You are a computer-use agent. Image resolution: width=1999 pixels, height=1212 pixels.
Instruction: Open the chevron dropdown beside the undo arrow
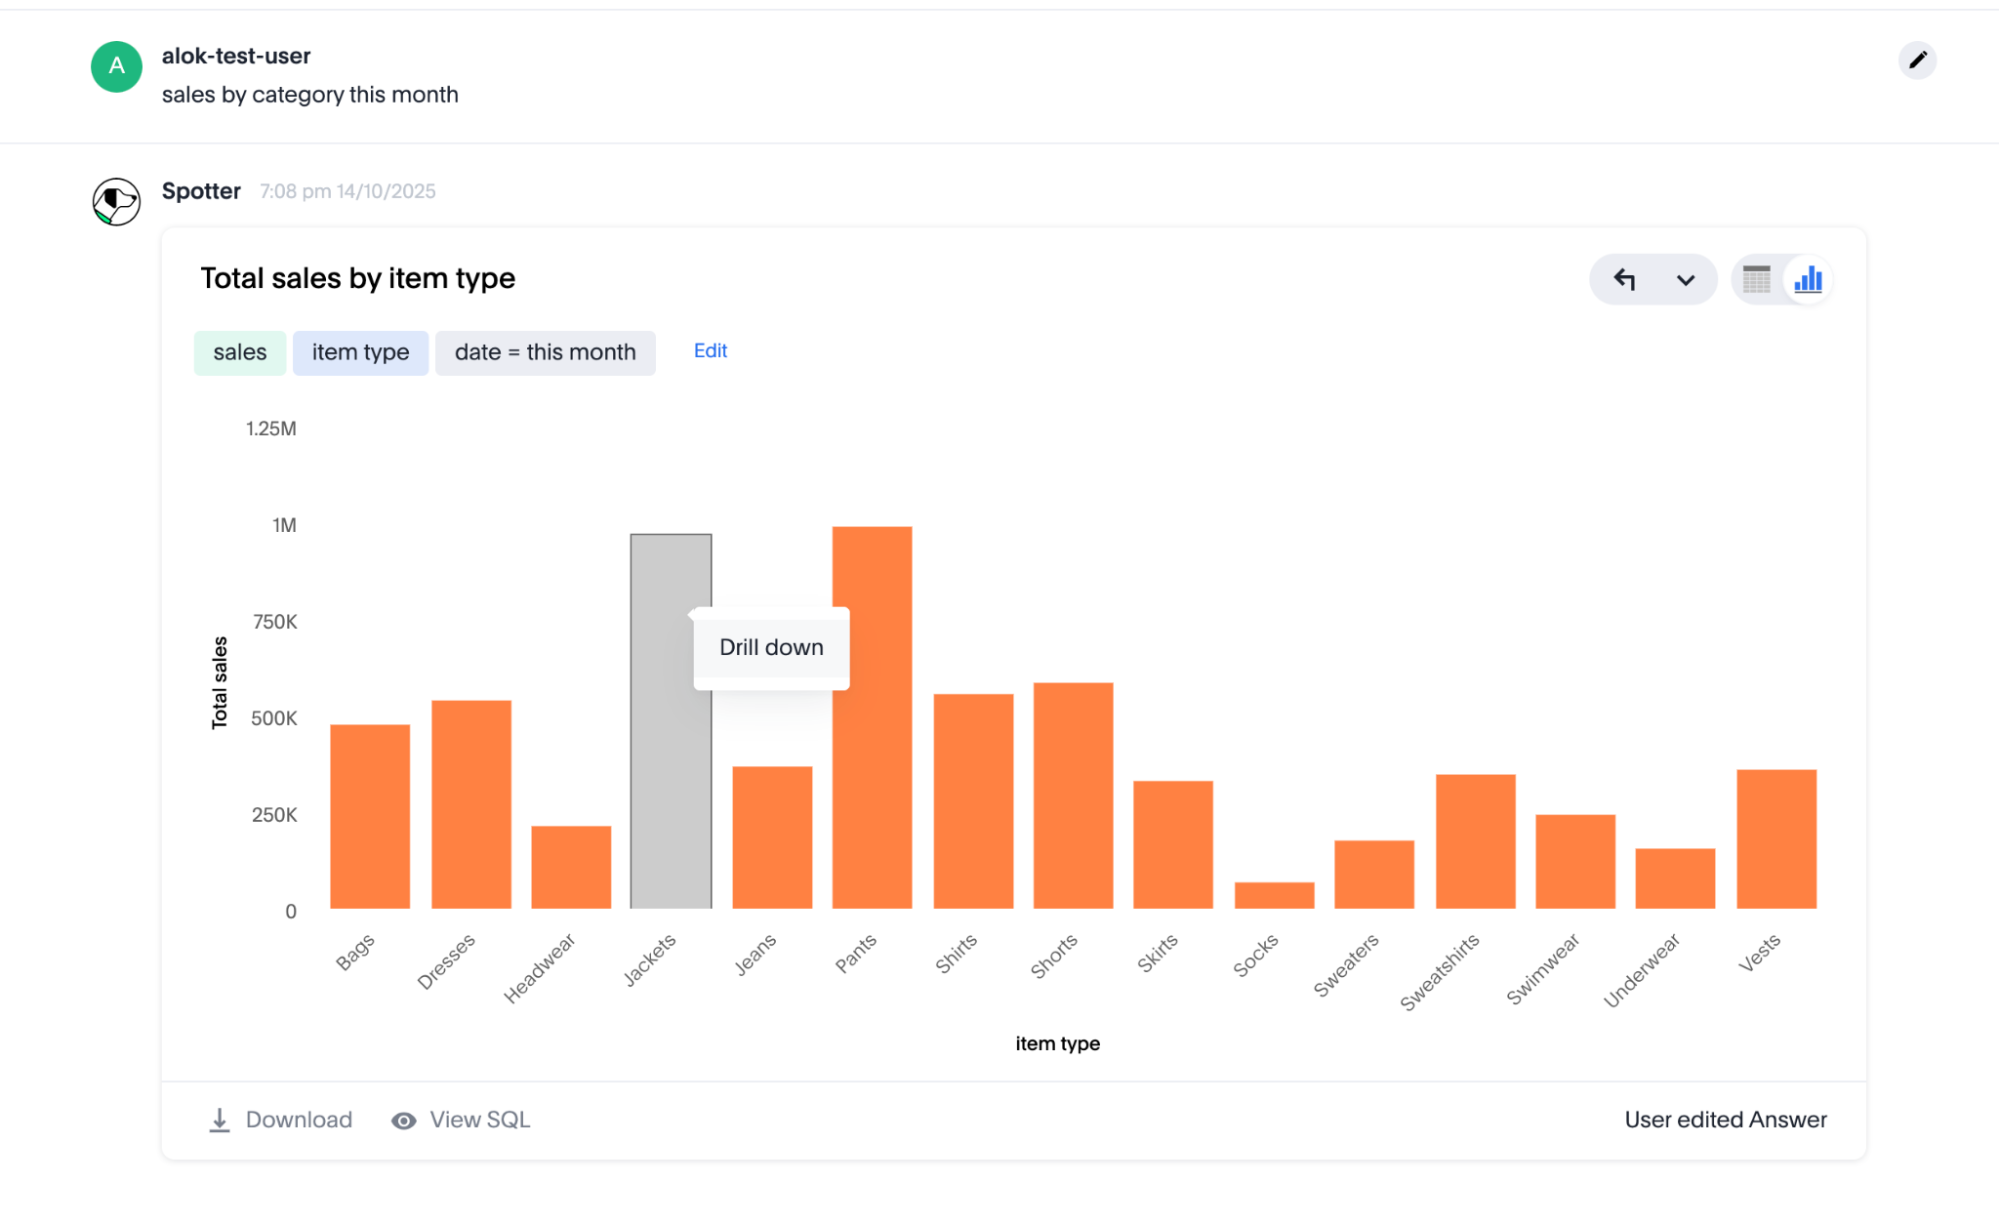[x=1684, y=280]
